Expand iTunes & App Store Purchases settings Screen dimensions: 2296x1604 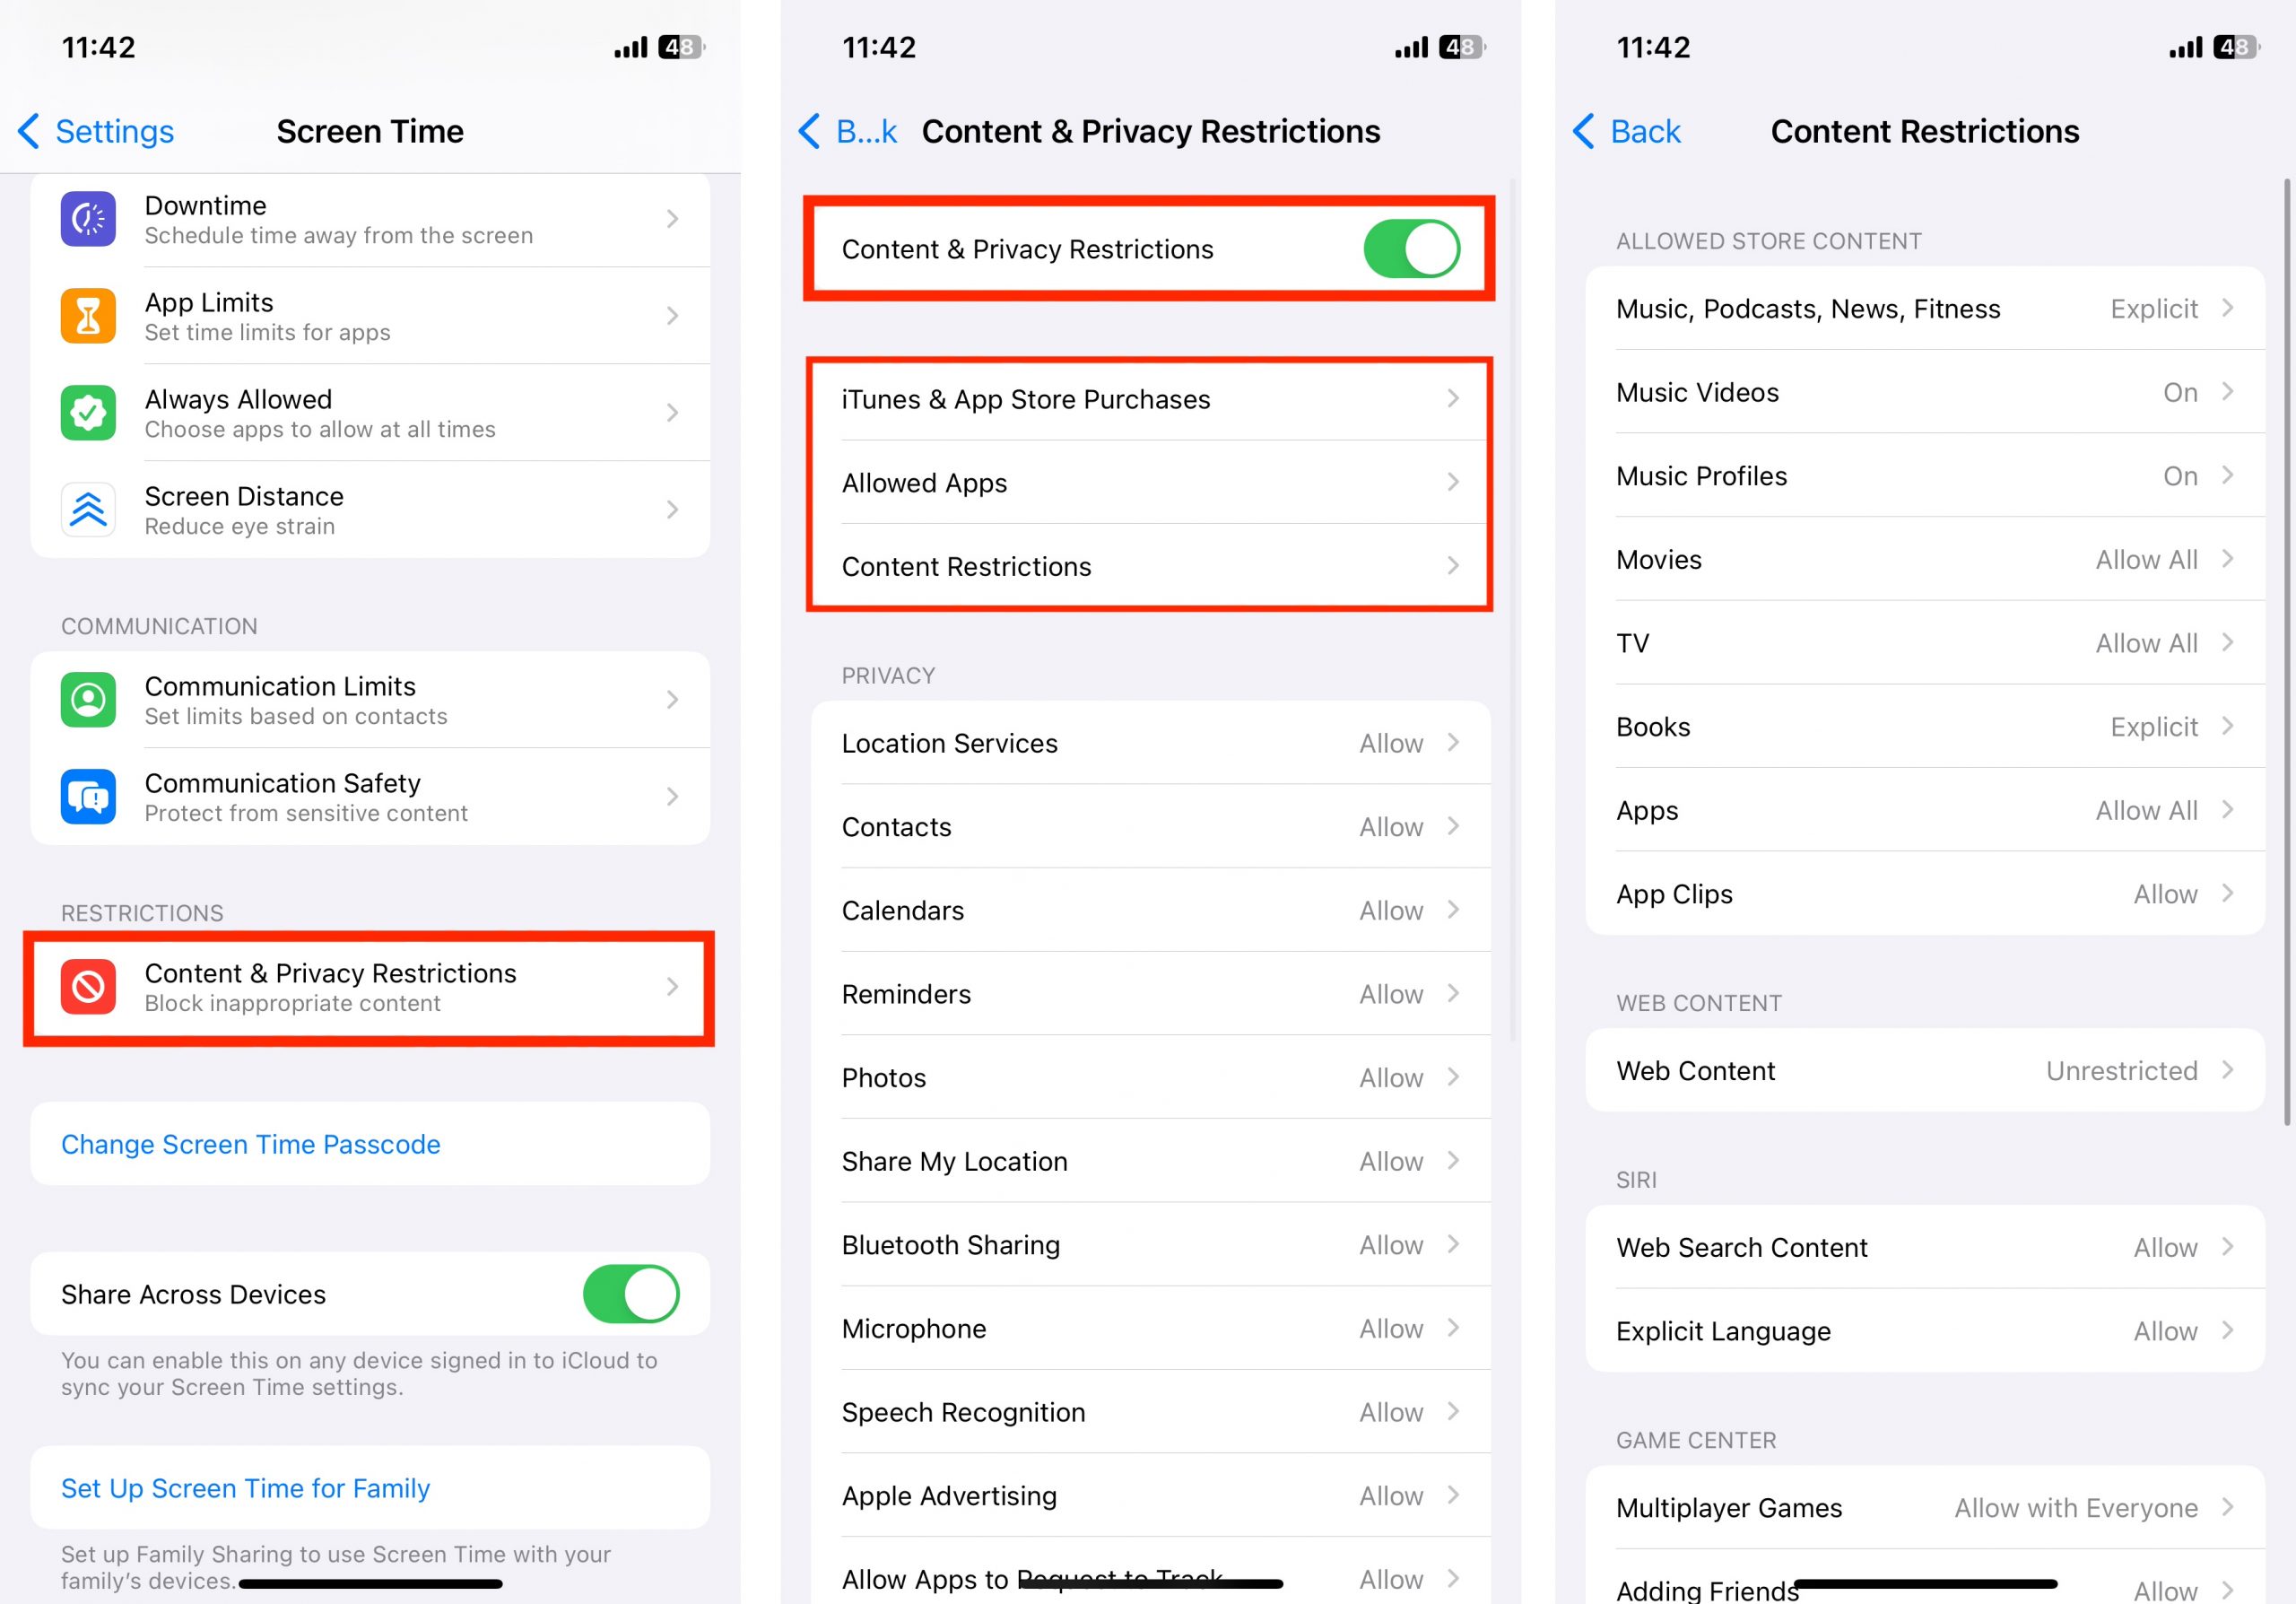point(1152,398)
